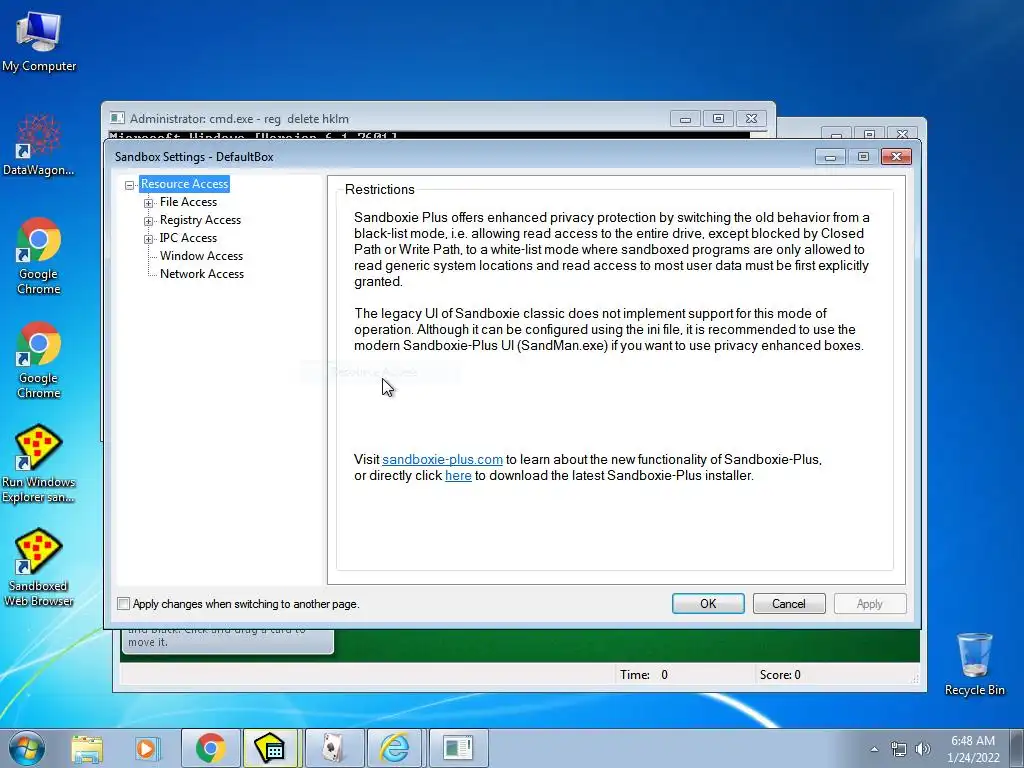Open the volume control tray icon
1024x768 pixels.
(x=922, y=749)
